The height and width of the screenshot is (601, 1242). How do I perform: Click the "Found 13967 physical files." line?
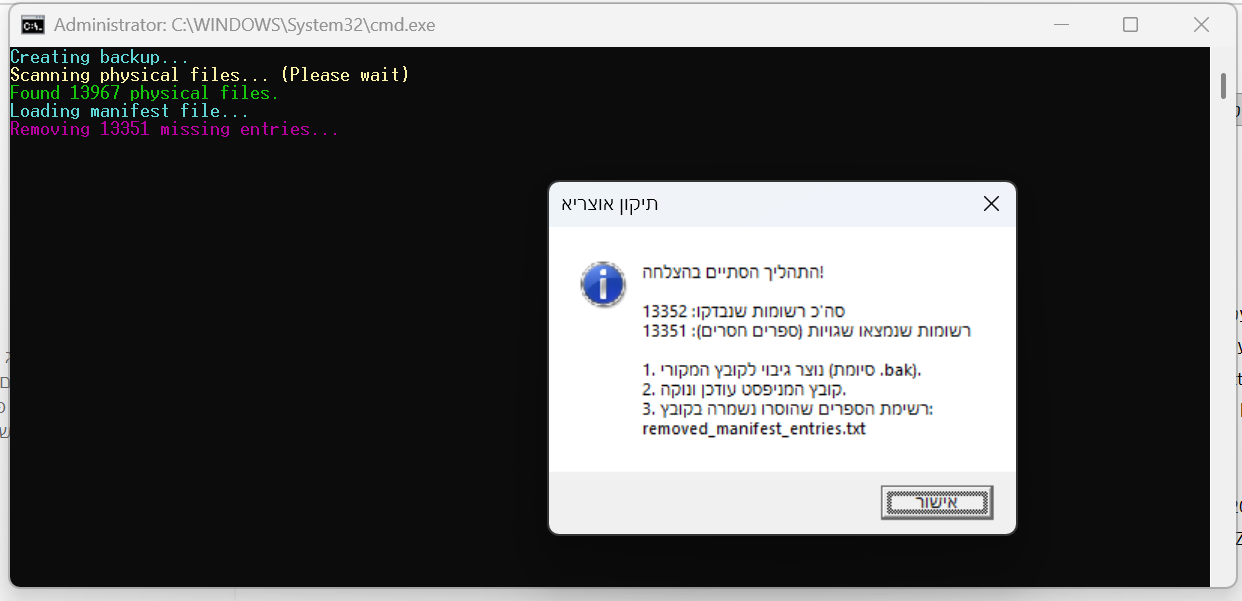pos(144,93)
